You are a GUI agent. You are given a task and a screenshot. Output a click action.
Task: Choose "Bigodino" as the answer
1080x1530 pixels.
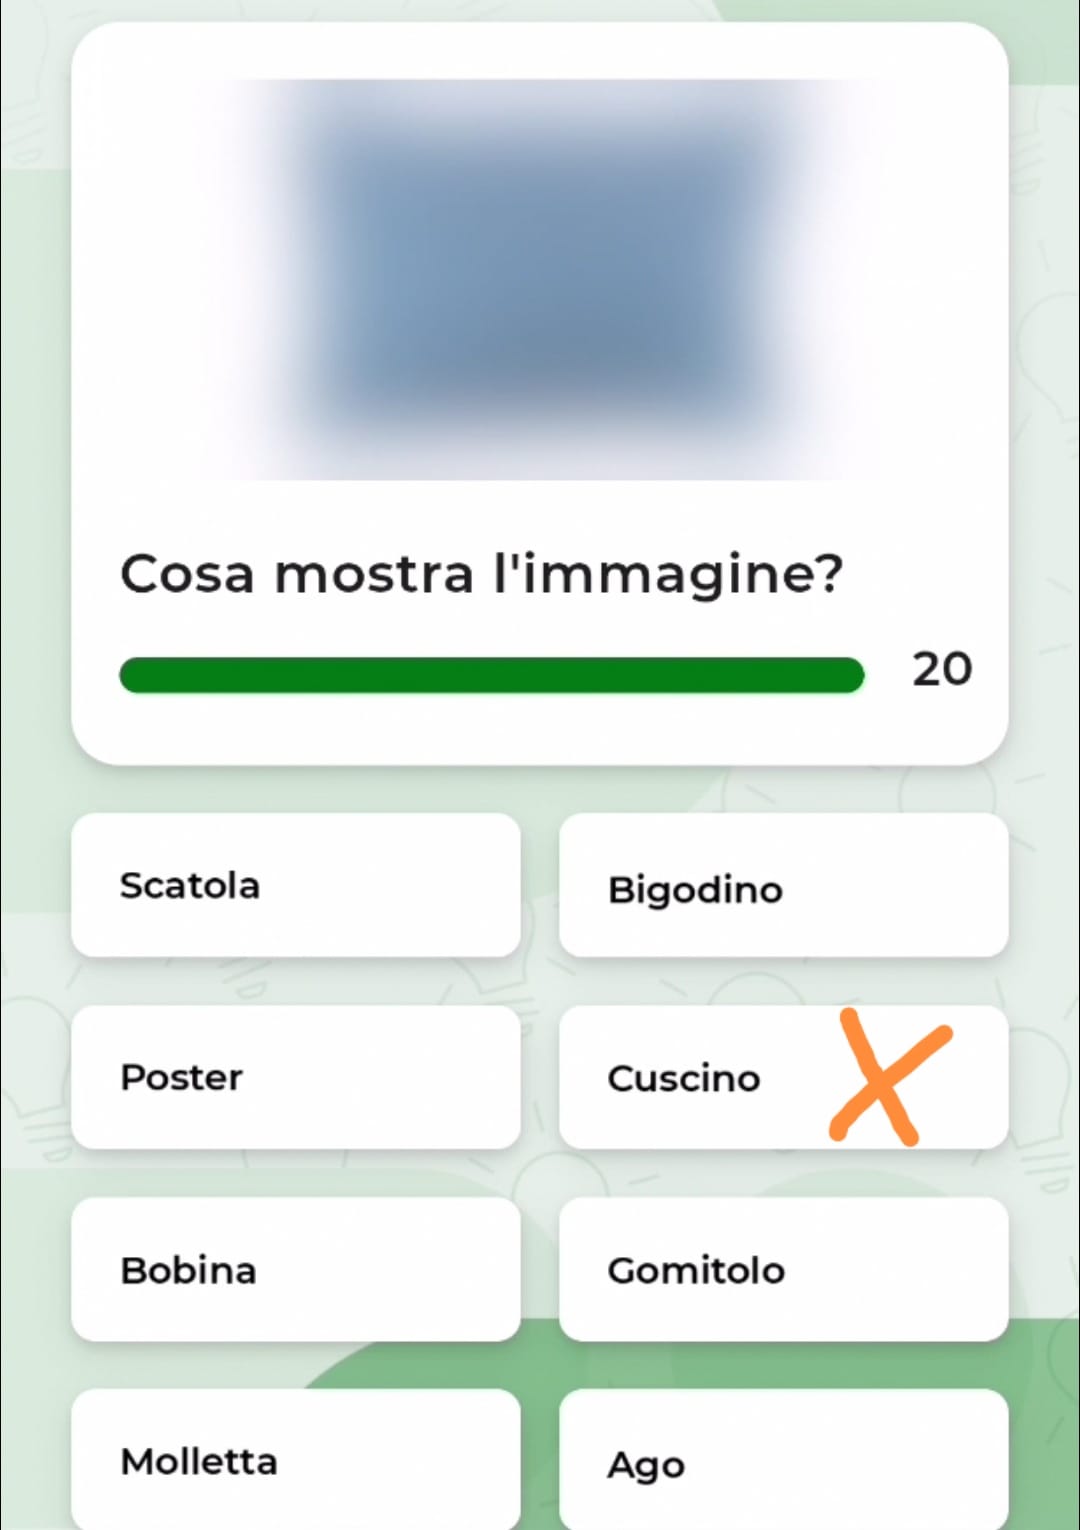[x=783, y=887]
